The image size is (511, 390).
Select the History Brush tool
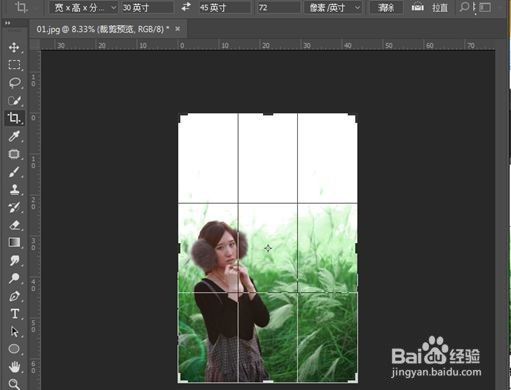14,207
